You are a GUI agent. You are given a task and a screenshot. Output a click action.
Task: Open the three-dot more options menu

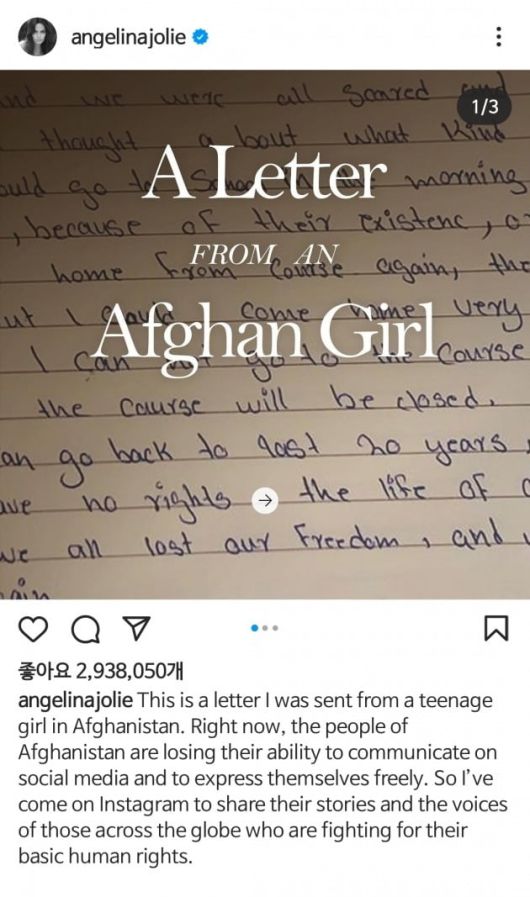[499, 37]
